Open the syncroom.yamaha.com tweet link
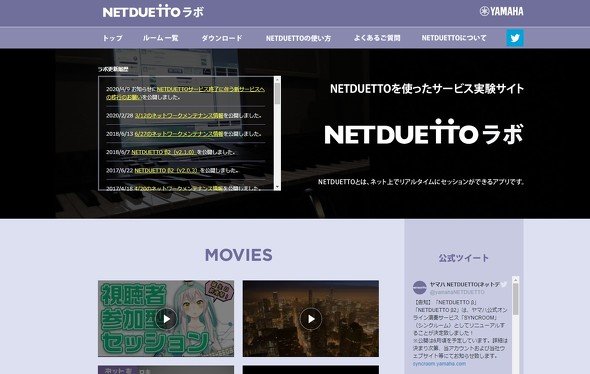This screenshot has width=590, height=374. [439, 364]
